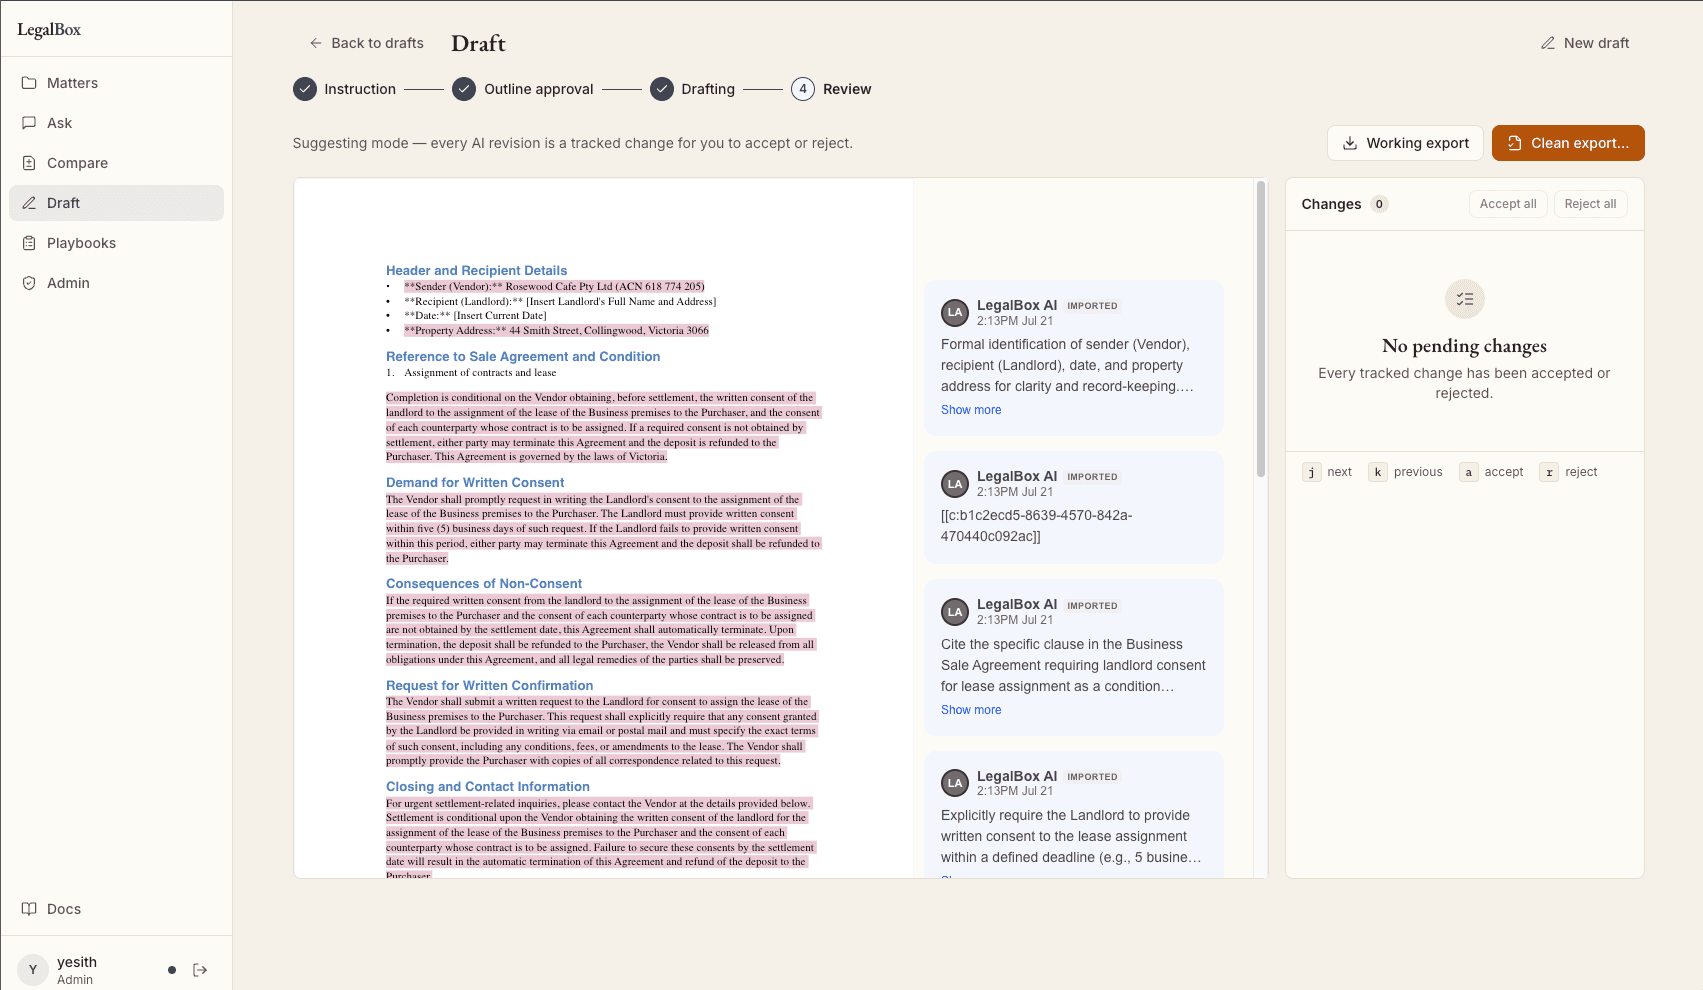Screen dimensions: 1703x990
Task: Click the Compare document icon
Action: 29,163
